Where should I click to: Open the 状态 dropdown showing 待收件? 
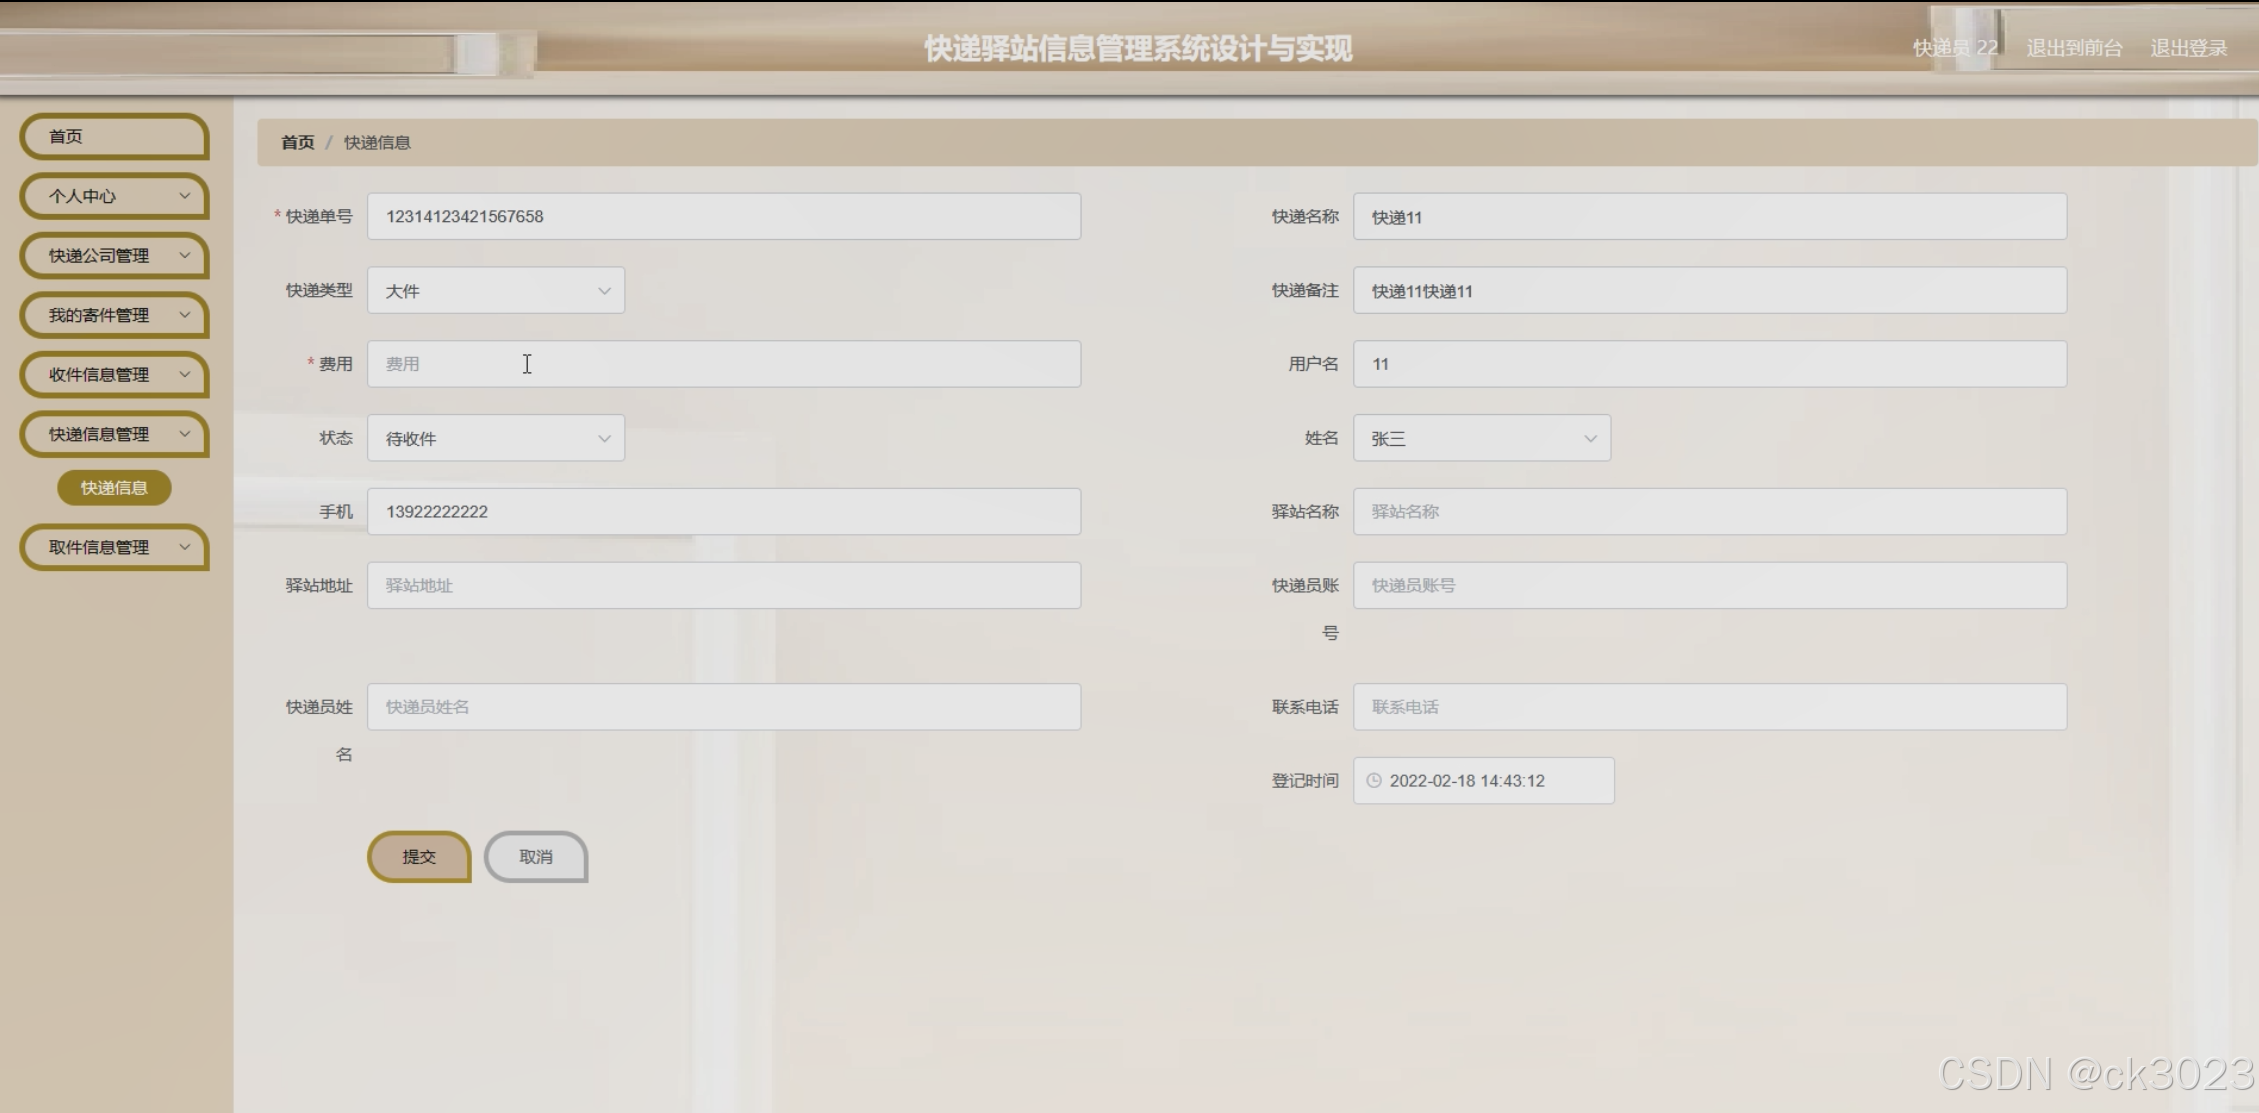pyautogui.click(x=496, y=438)
